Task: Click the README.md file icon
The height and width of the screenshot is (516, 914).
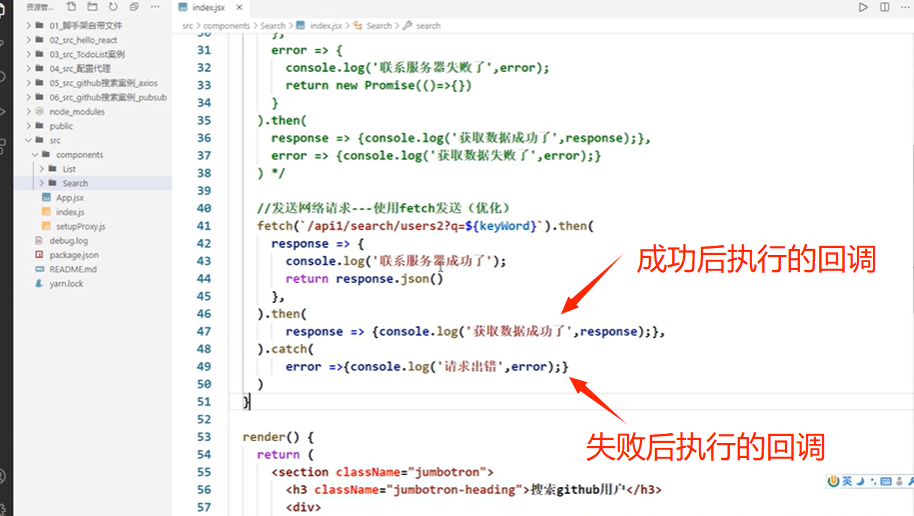Action: tap(39, 269)
